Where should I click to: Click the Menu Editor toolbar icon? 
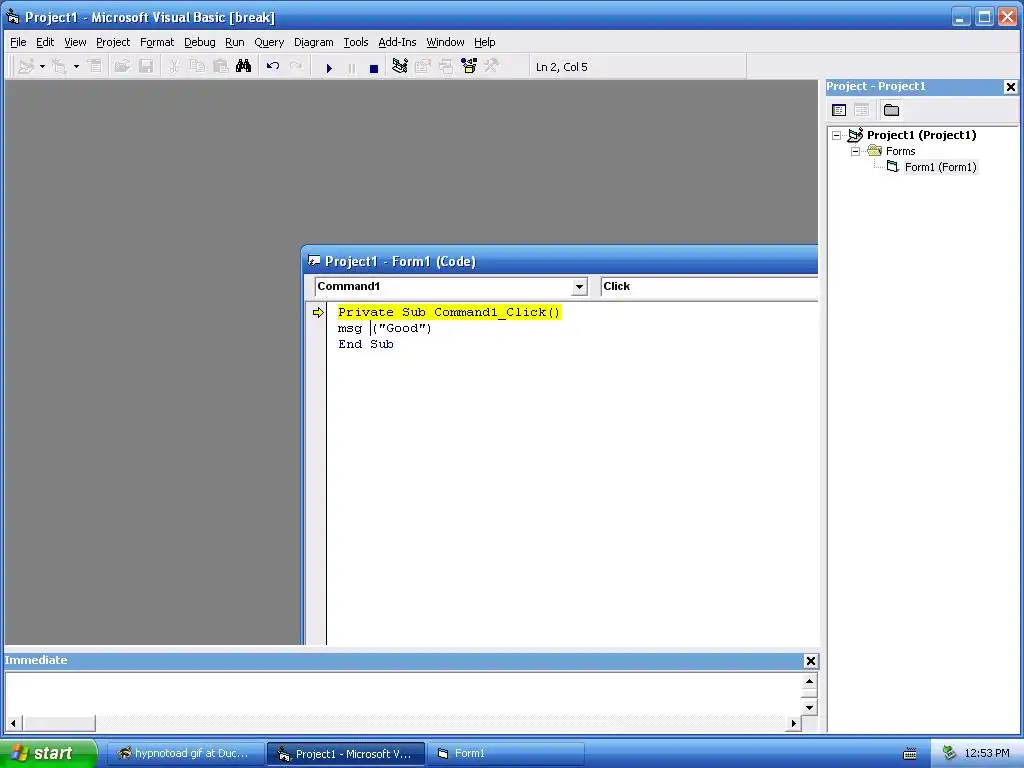pos(95,67)
